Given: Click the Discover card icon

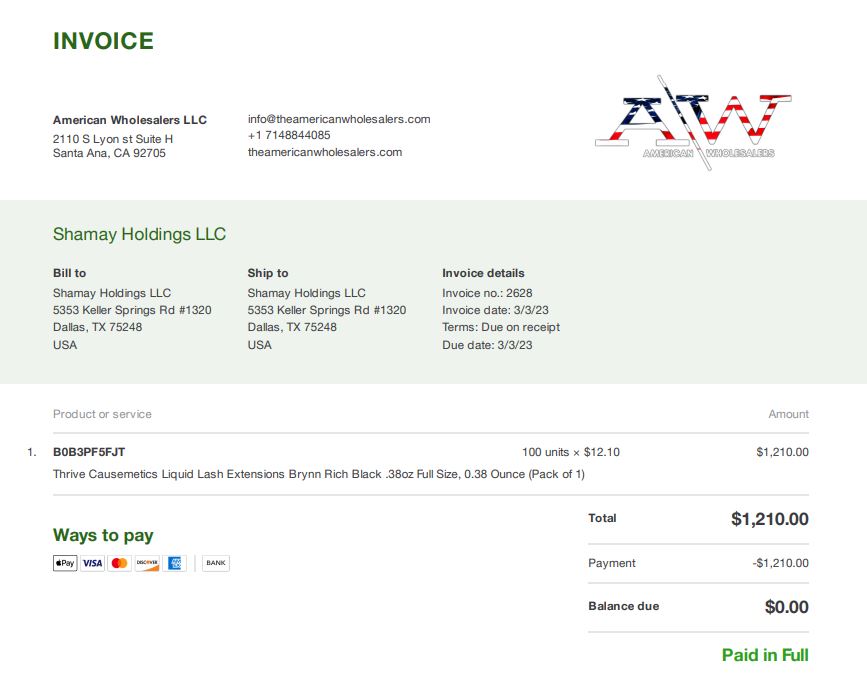Looking at the screenshot, I should pos(147,563).
